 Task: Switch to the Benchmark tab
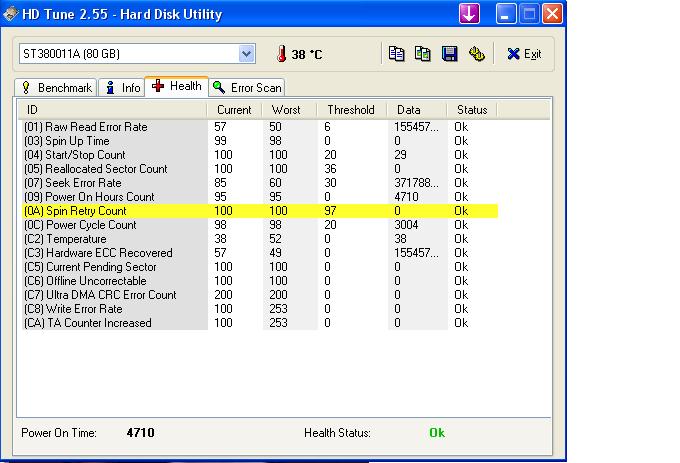(56, 88)
